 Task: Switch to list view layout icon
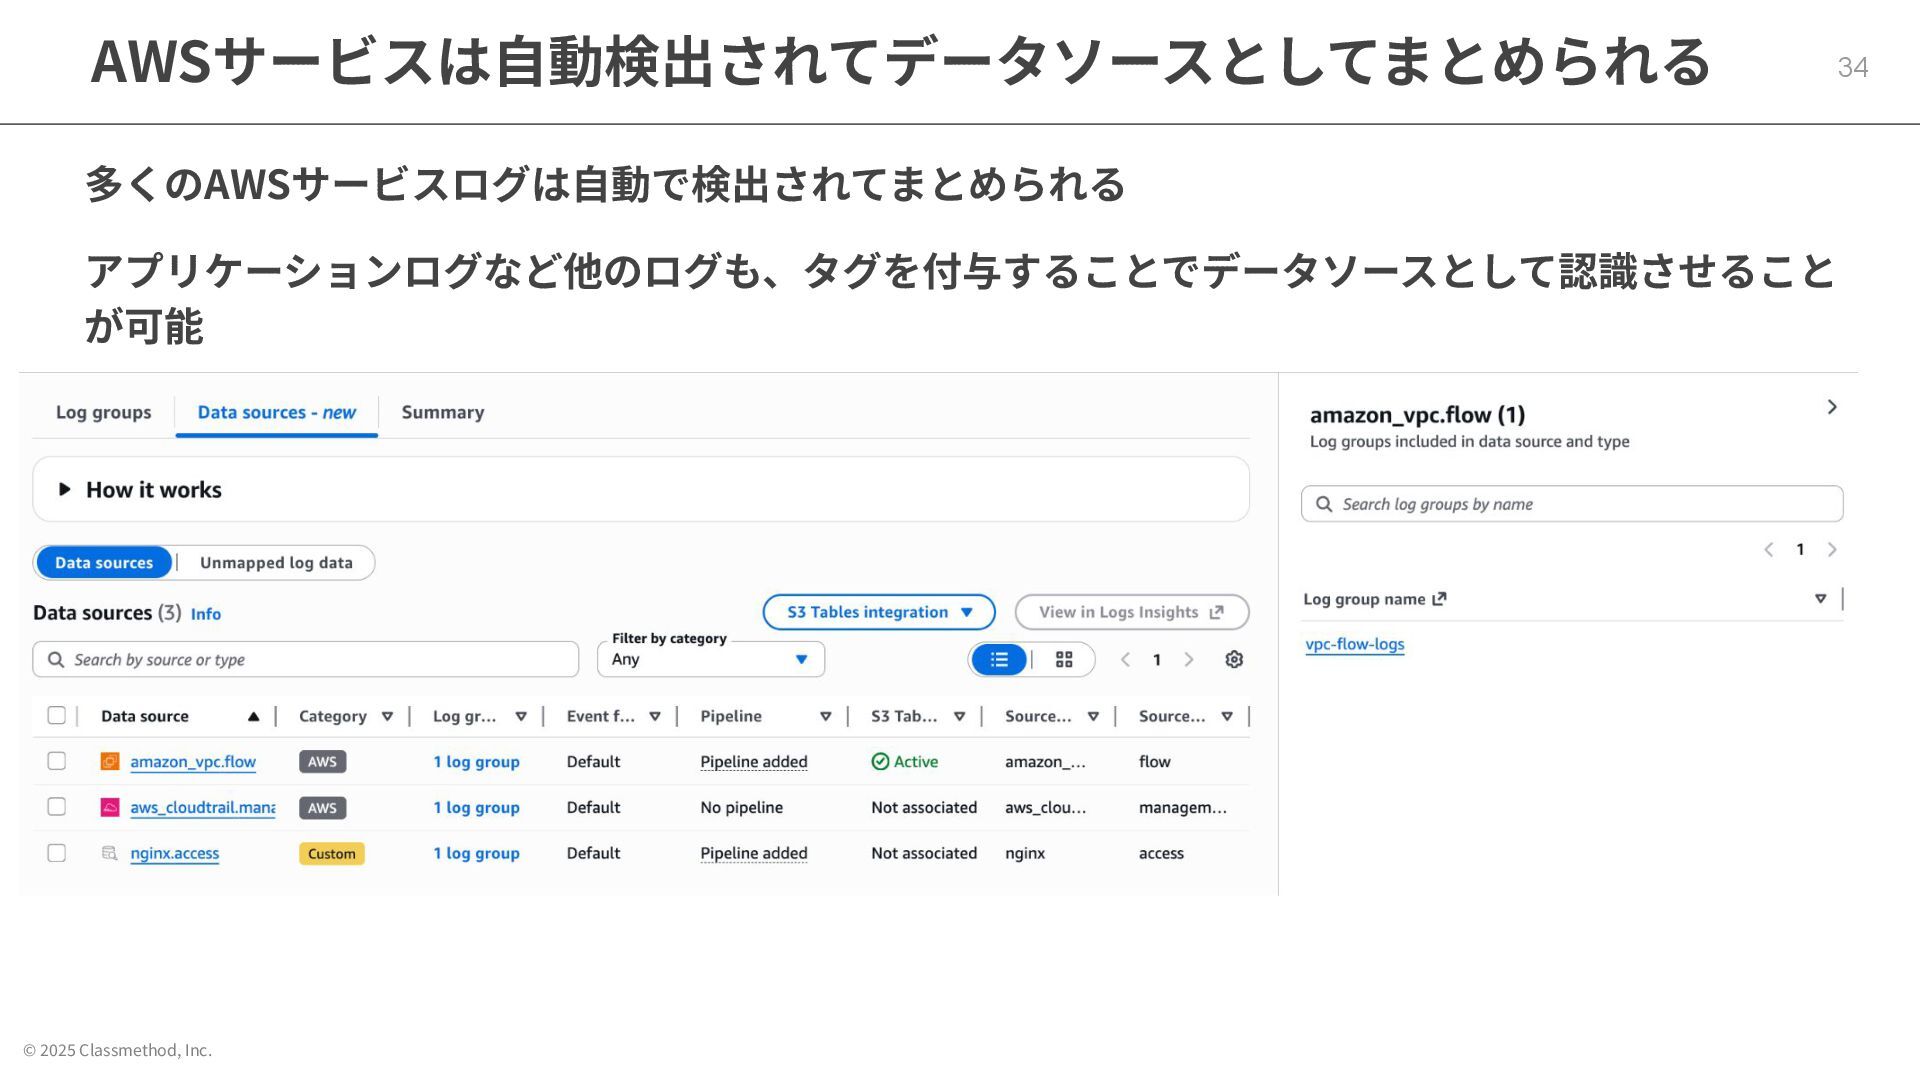click(x=999, y=660)
